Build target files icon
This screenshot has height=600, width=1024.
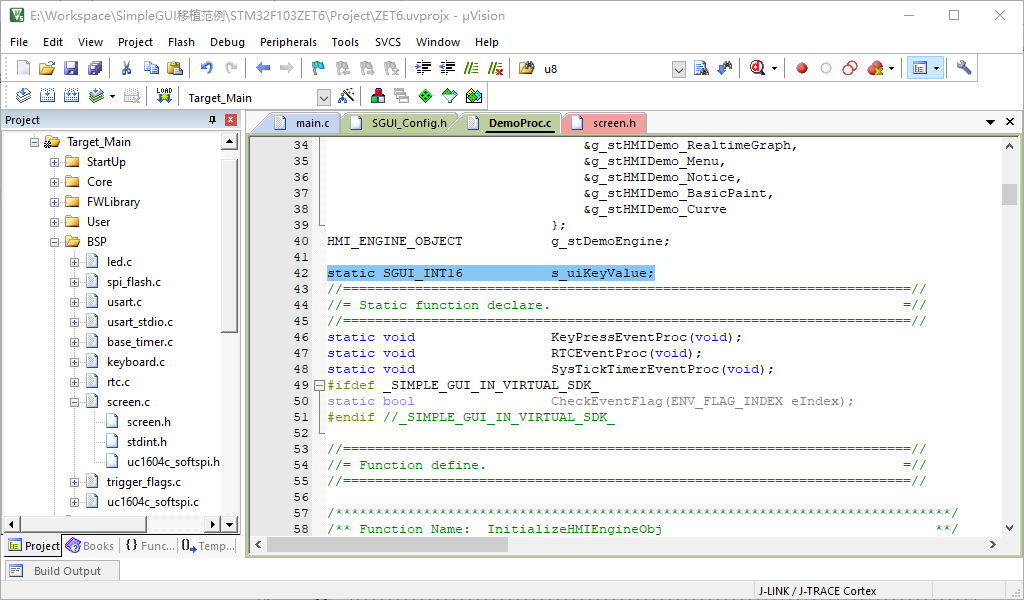coord(48,97)
